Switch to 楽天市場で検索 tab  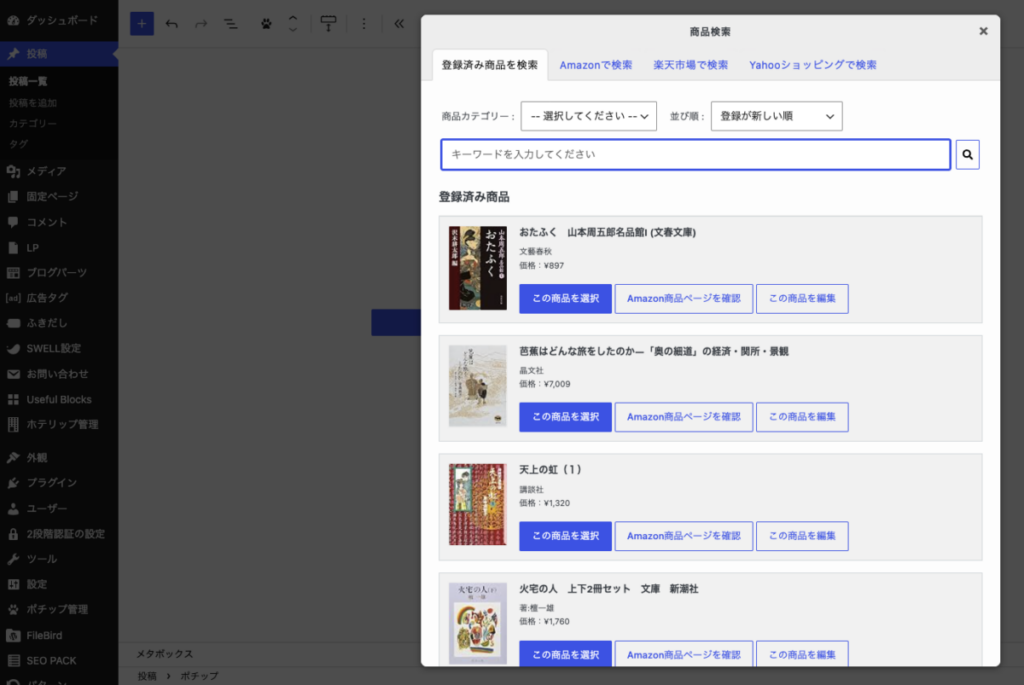(x=690, y=65)
